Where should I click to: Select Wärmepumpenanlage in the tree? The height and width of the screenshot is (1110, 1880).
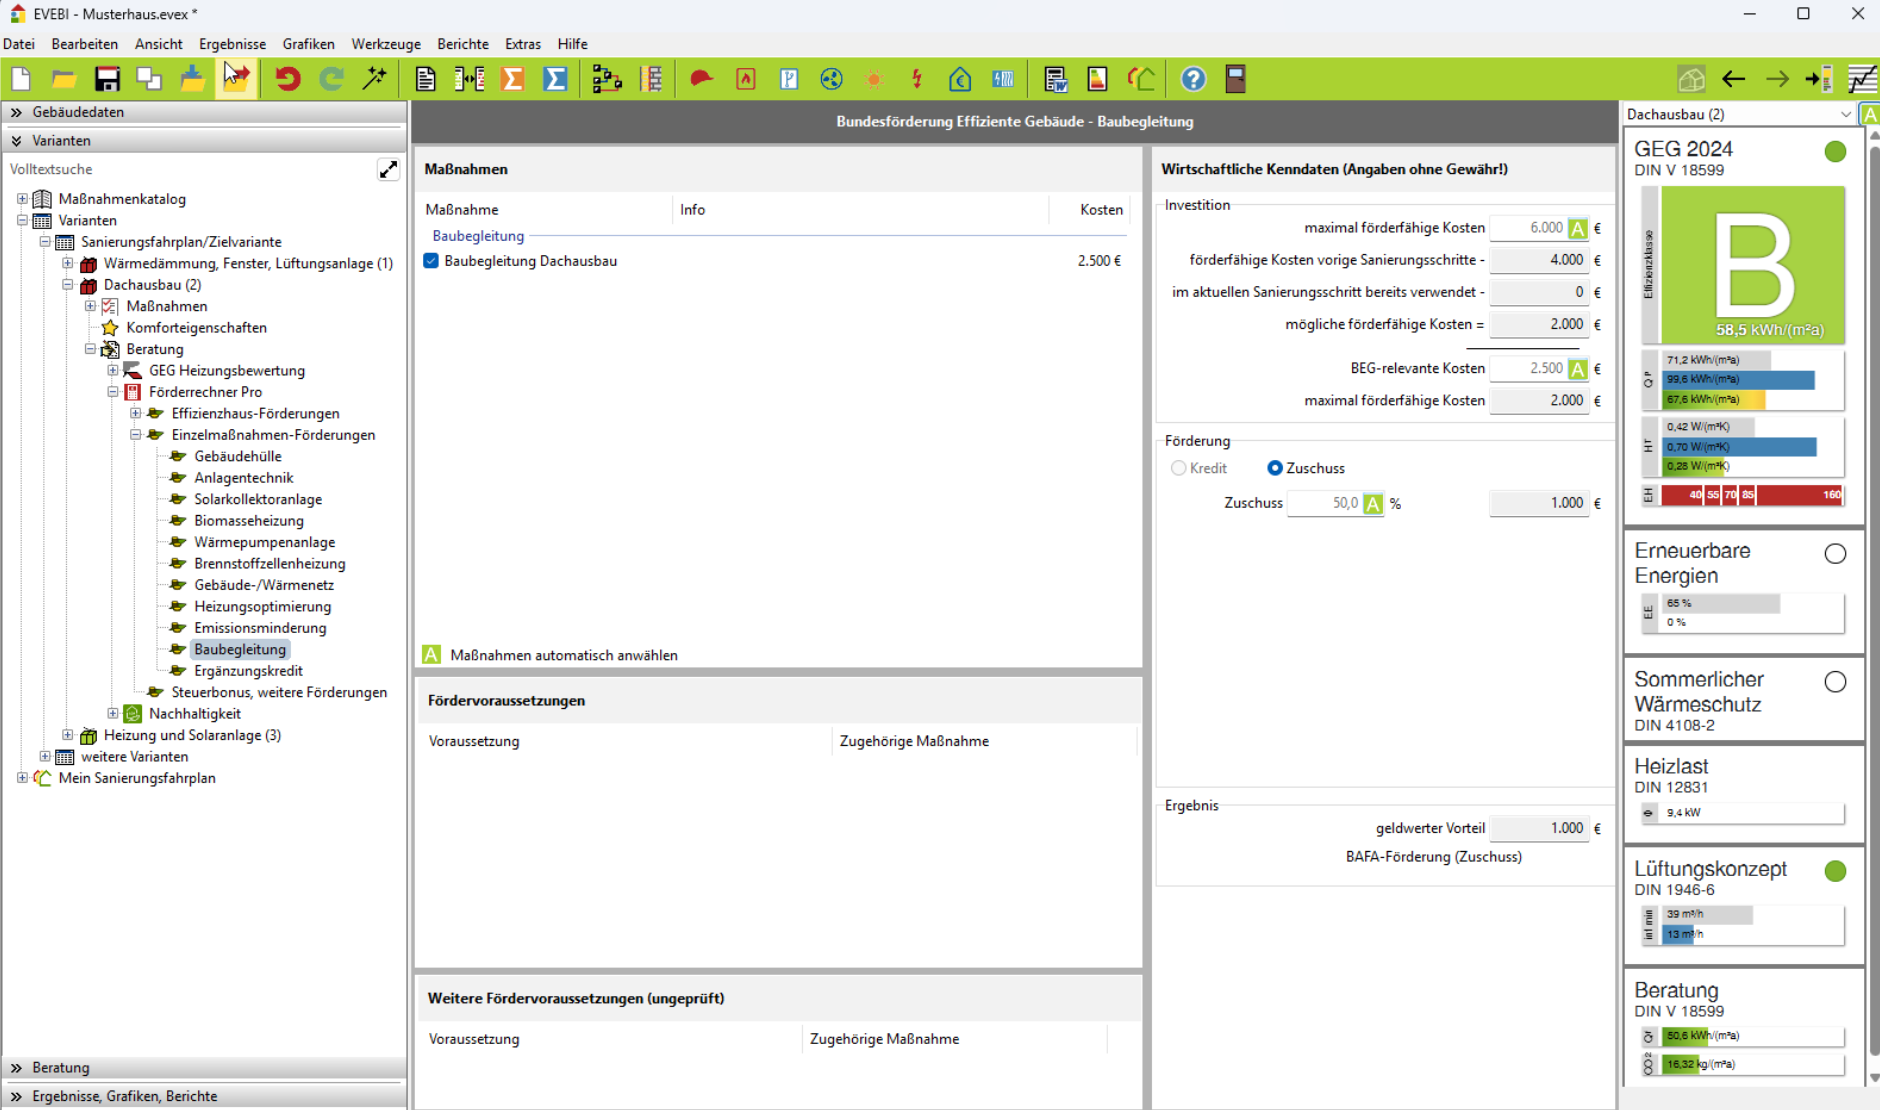264,542
